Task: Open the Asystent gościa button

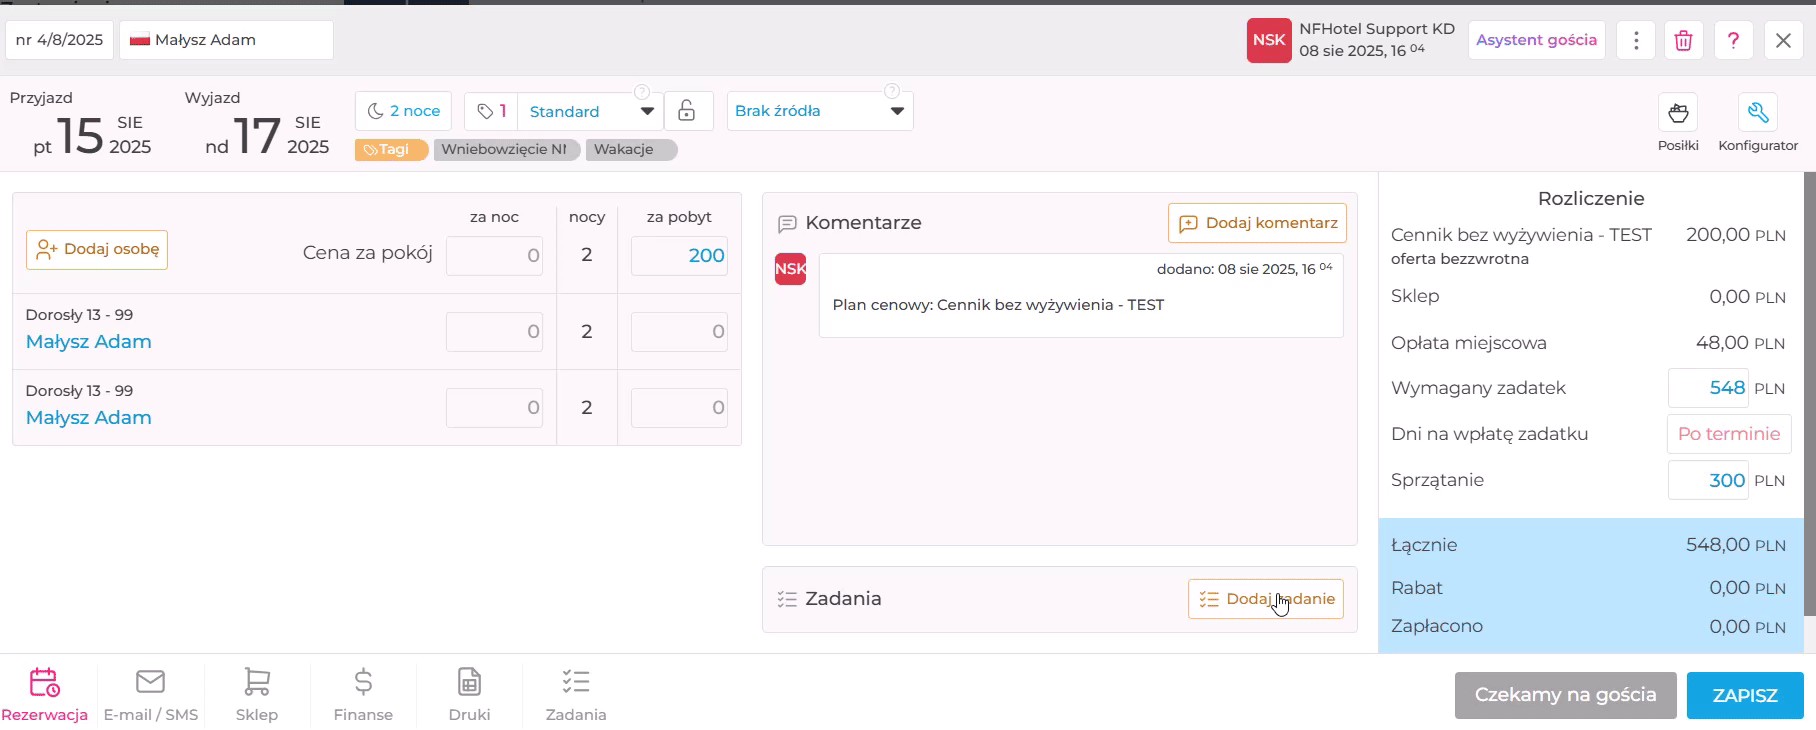Action: (1537, 40)
